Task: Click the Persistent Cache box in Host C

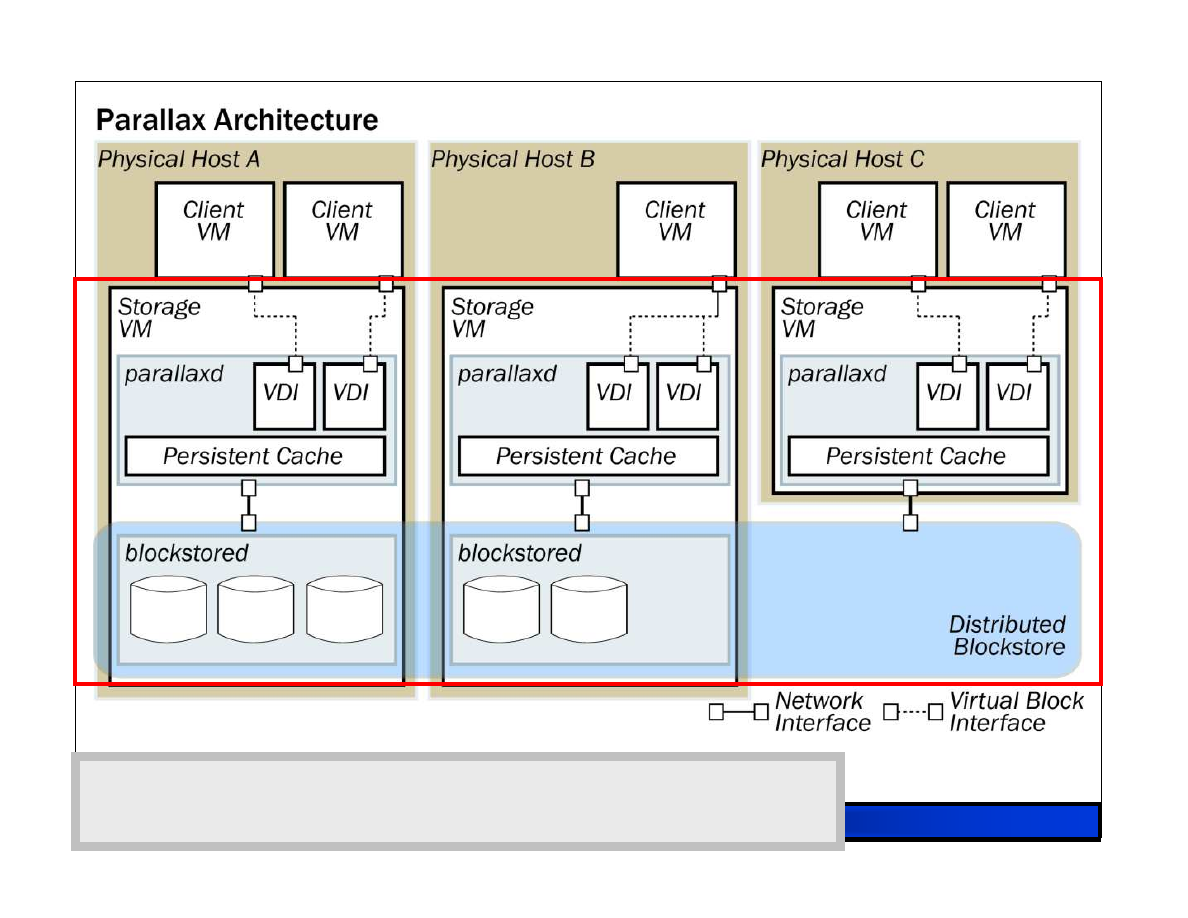Action: (x=918, y=456)
